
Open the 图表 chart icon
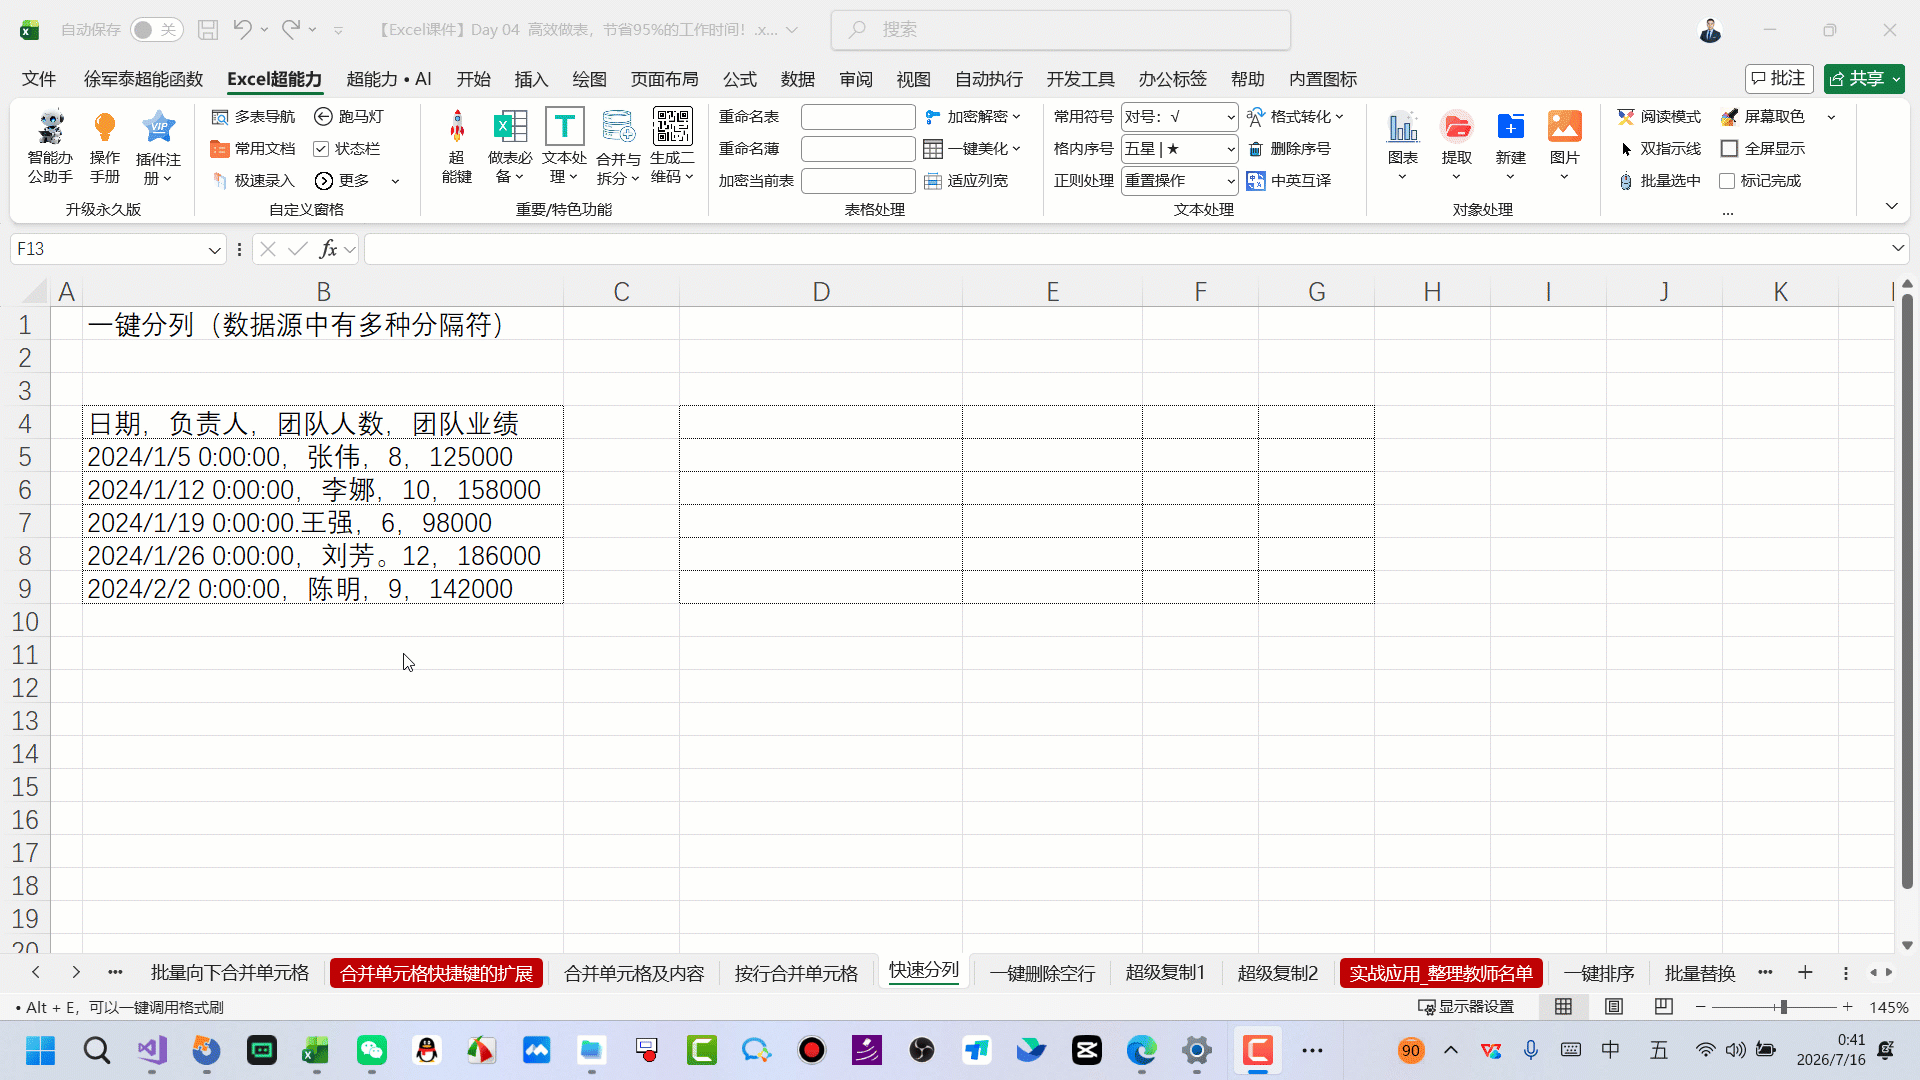click(1403, 147)
